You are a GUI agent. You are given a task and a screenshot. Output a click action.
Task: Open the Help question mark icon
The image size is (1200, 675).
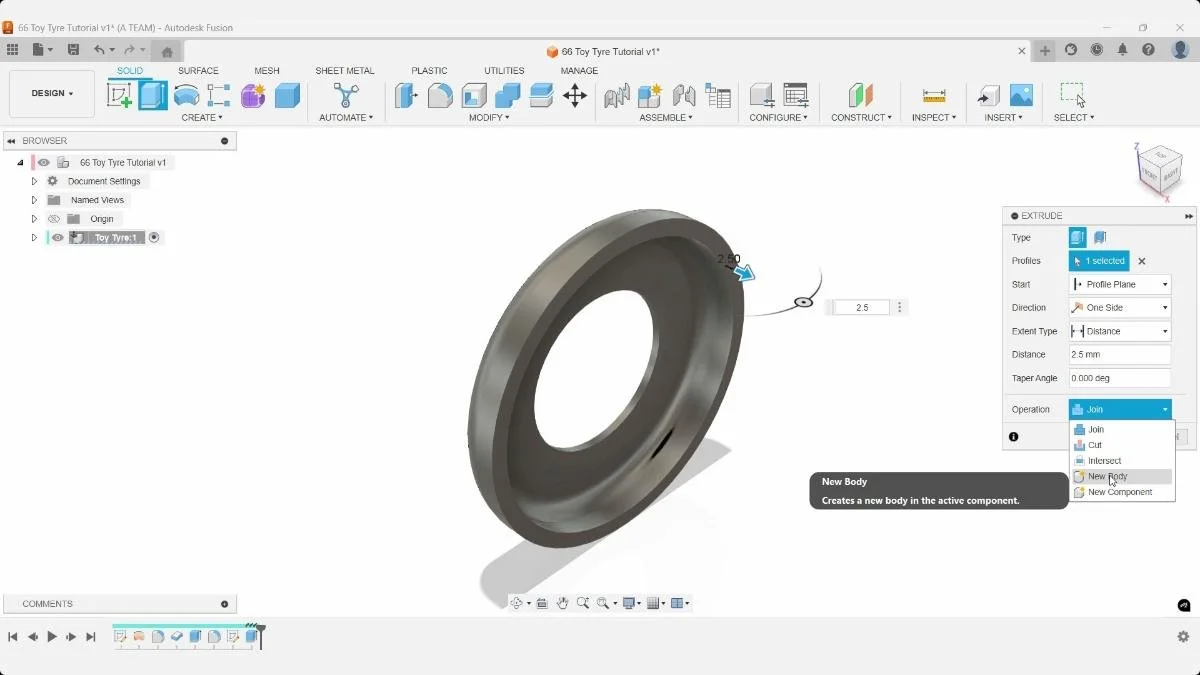point(1149,50)
